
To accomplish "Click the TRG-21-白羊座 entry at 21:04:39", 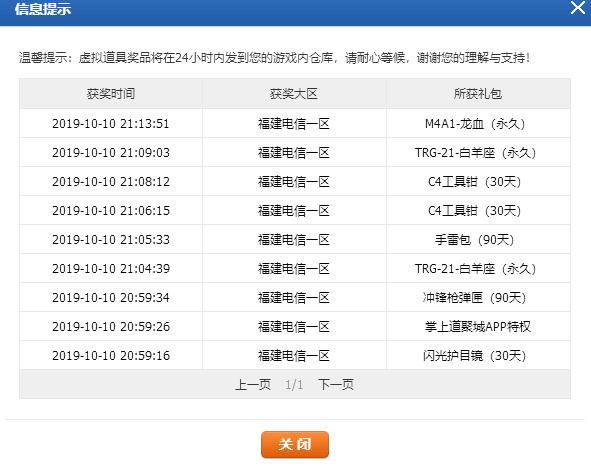I will [x=475, y=269].
